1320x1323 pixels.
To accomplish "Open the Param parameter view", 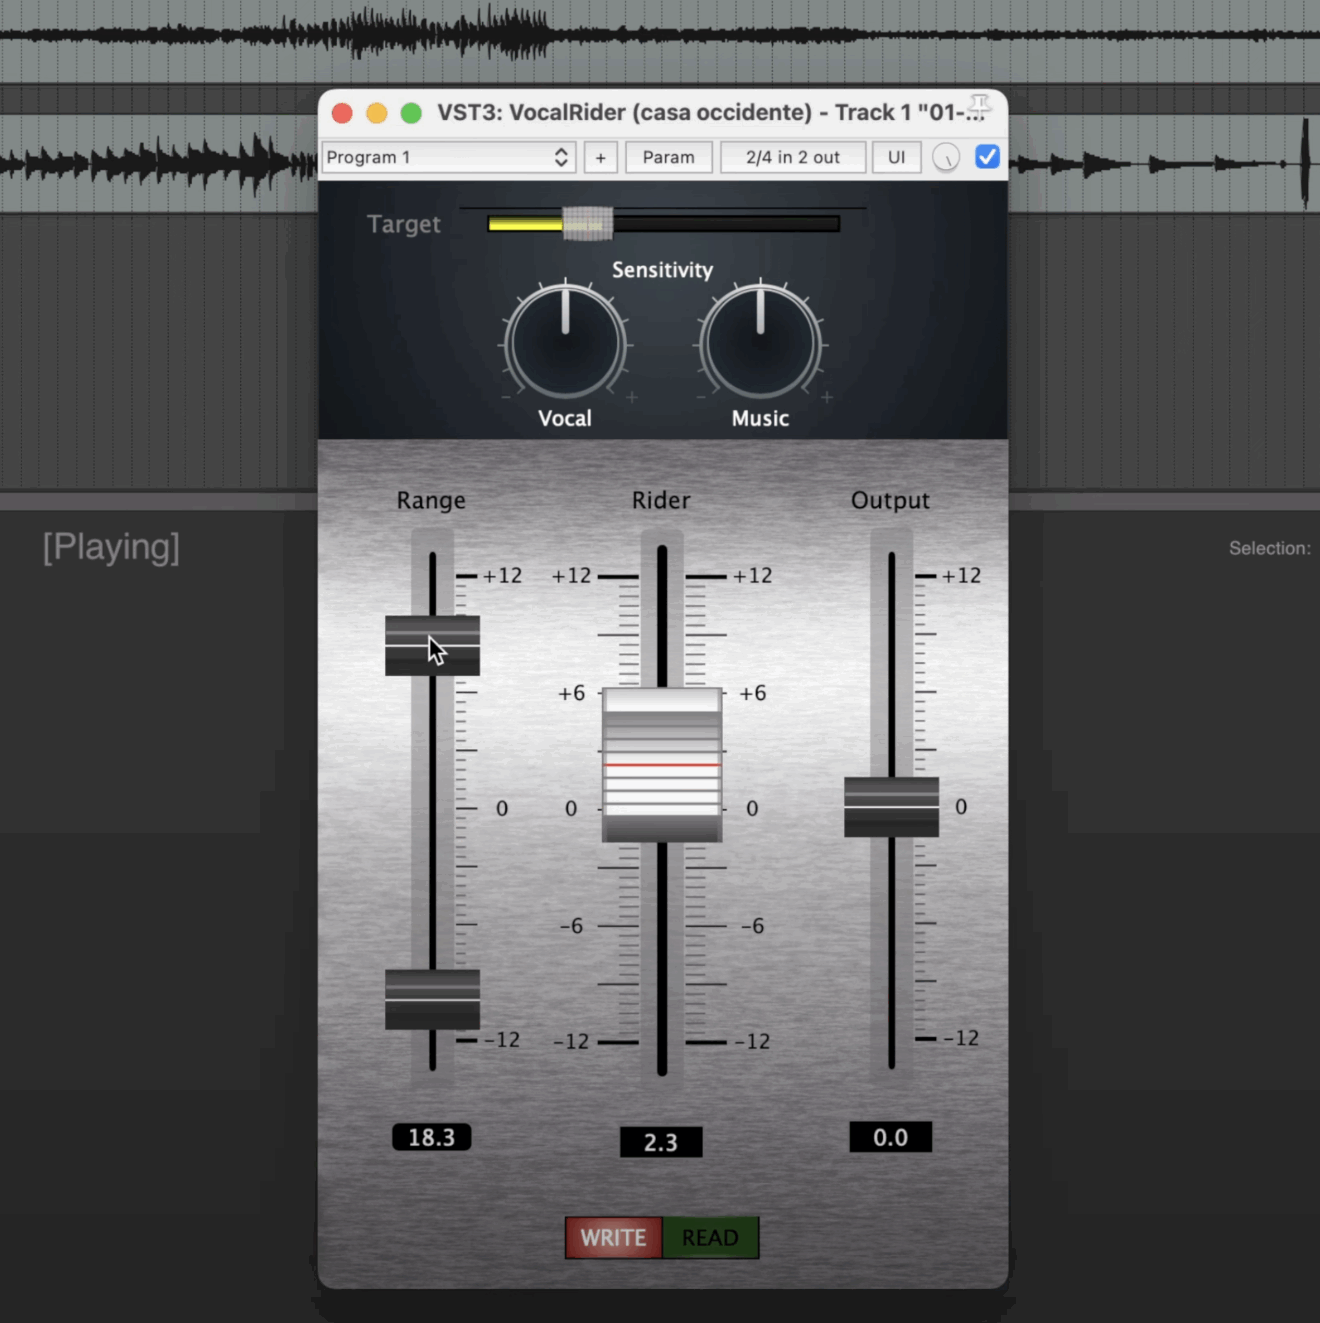I will [668, 157].
